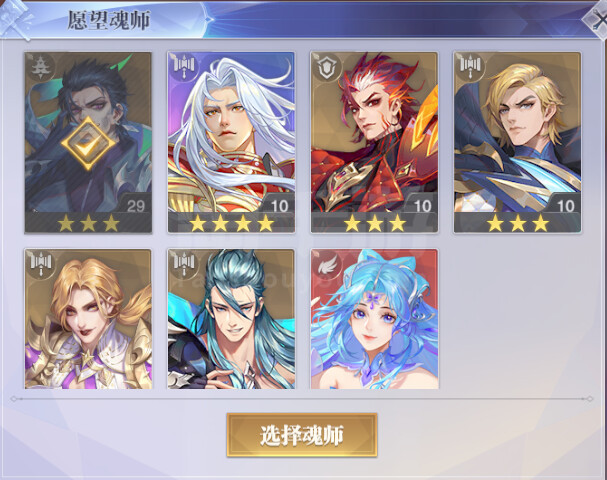Viewport: 607px width, 480px height.
Task: Click the four-star rating on white-haired card
Action: pos(231,223)
